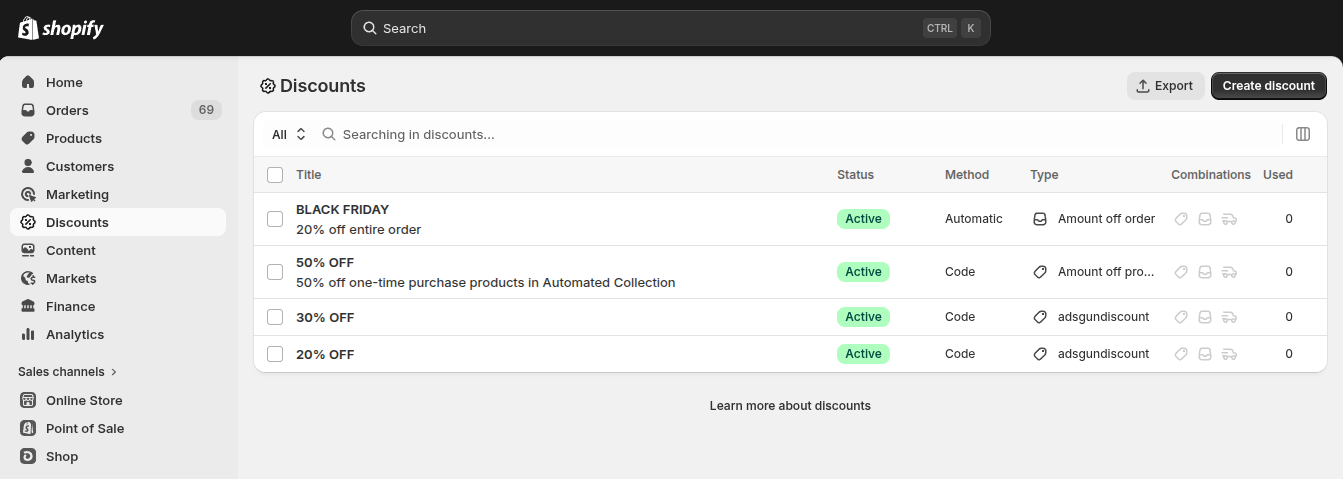This screenshot has height=479, width=1343.
Task: Check the 50% OFF discount row
Action: click(x=275, y=272)
